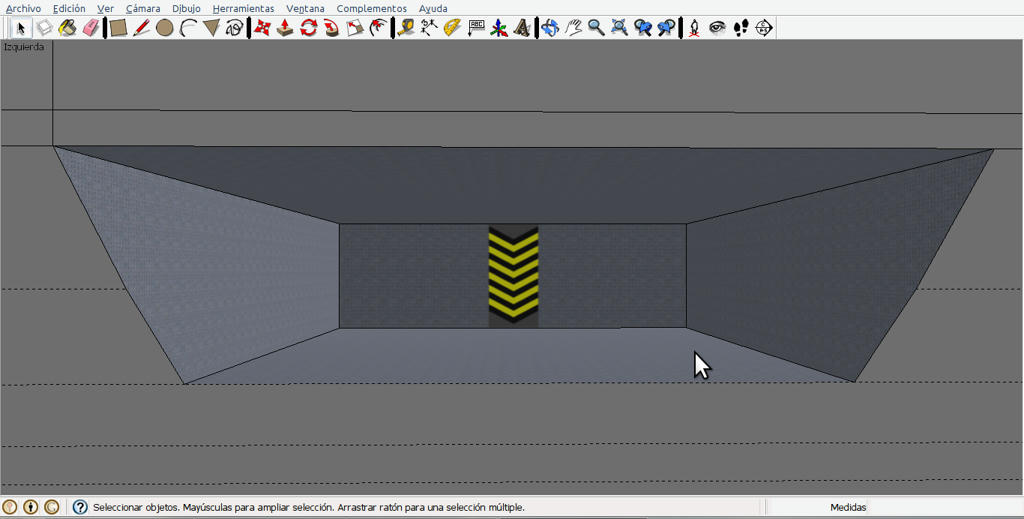1024x519 pixels.
Task: Select the Move tool
Action: pyautogui.click(x=262, y=27)
